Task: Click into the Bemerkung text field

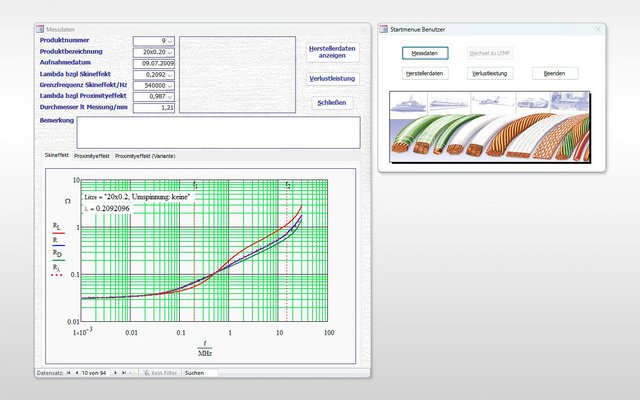Action: pyautogui.click(x=218, y=132)
